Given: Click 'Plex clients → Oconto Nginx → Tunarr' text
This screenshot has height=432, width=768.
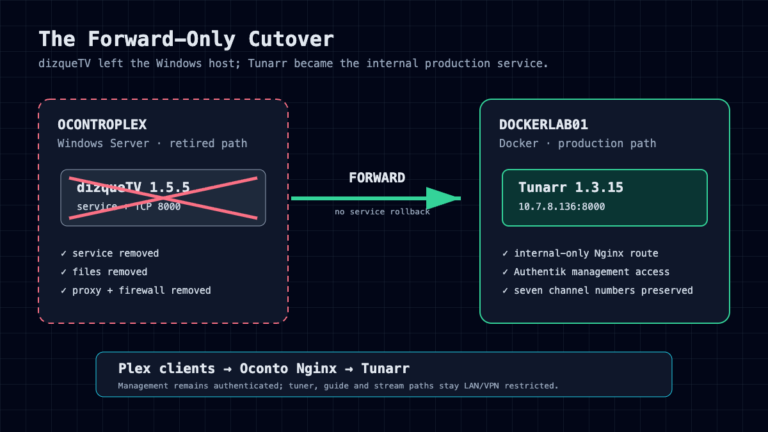Looking at the screenshot, I should click(264, 368).
